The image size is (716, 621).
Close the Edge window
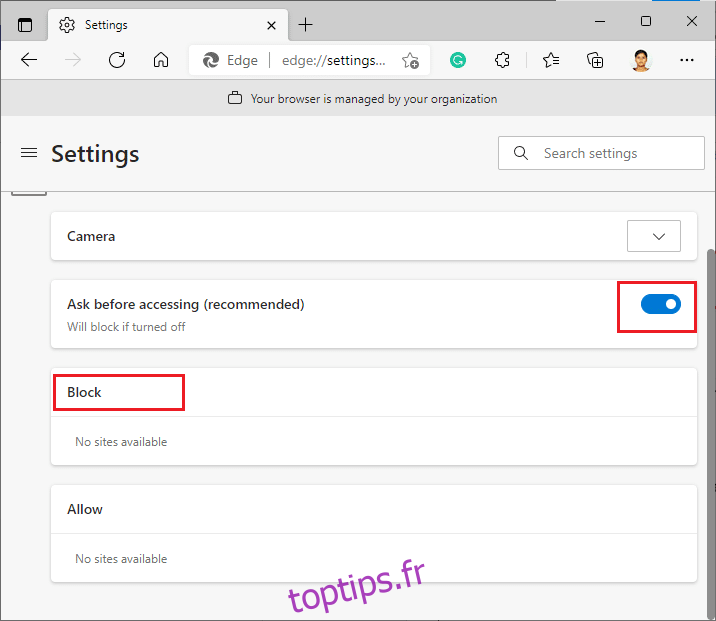[691, 21]
